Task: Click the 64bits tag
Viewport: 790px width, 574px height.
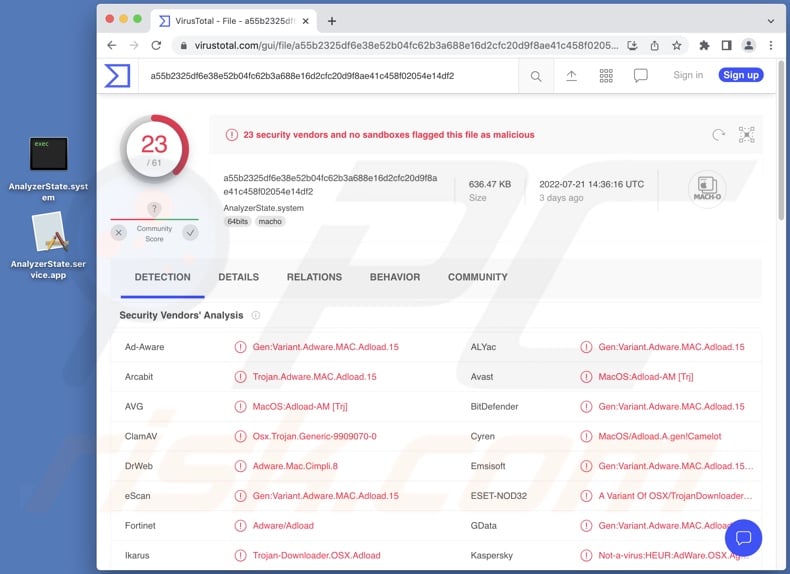Action: (237, 221)
